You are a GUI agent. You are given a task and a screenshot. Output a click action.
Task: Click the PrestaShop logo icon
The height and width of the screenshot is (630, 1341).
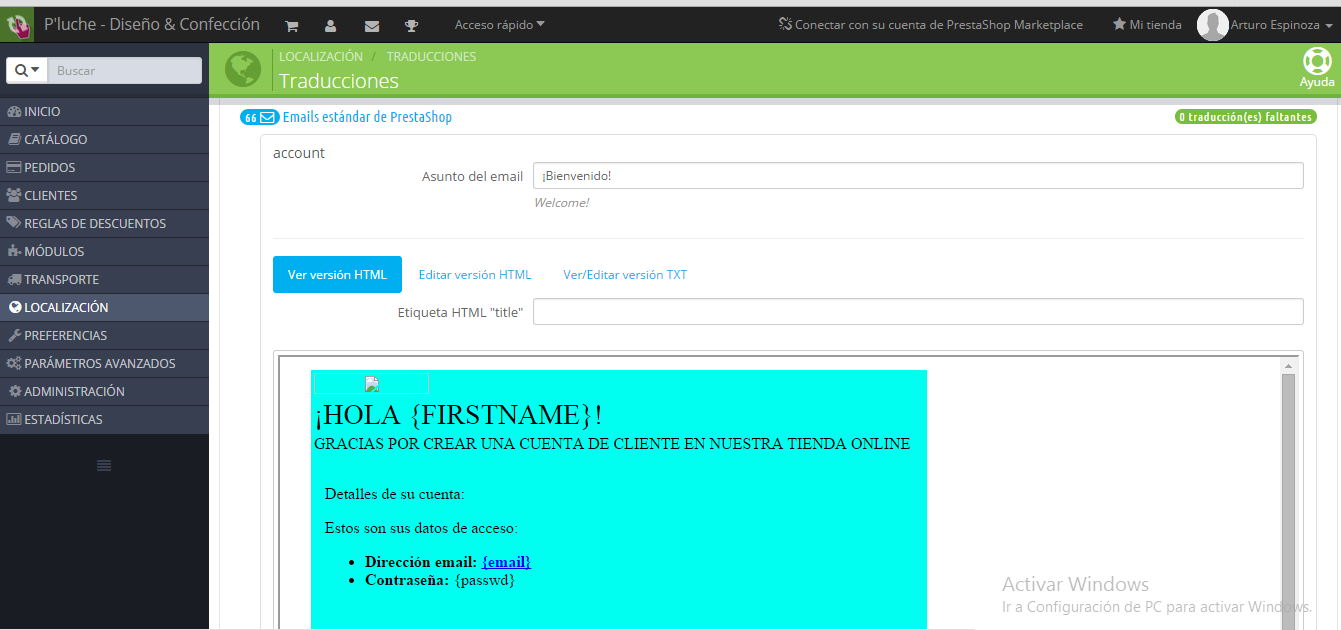coord(17,25)
